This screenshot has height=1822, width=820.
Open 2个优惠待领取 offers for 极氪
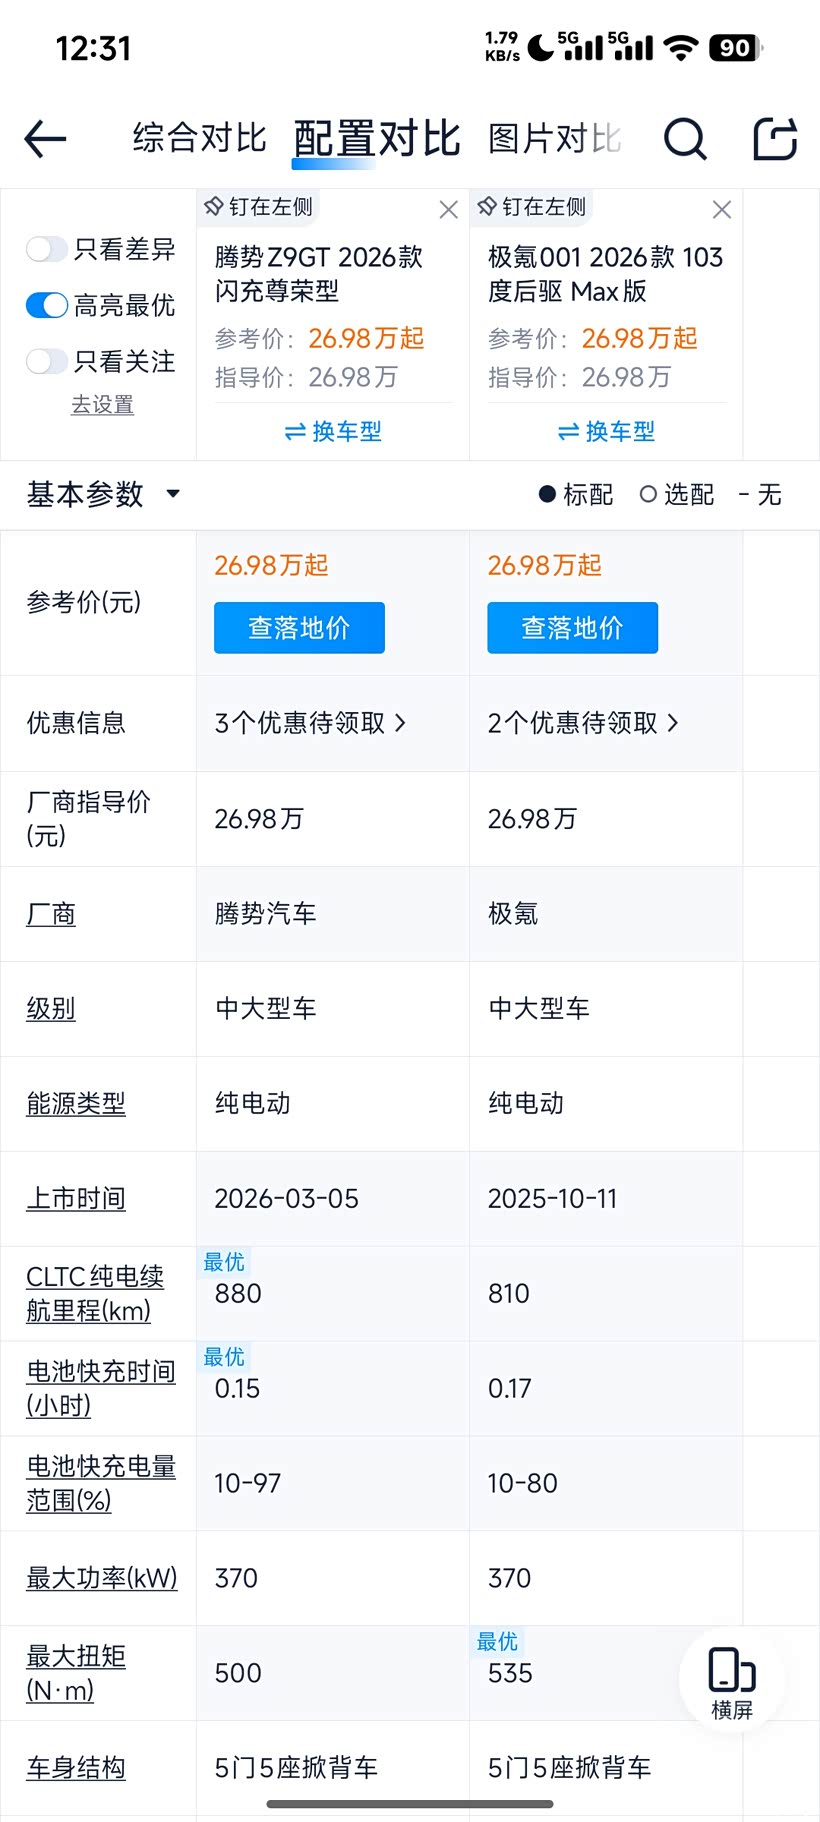(583, 723)
